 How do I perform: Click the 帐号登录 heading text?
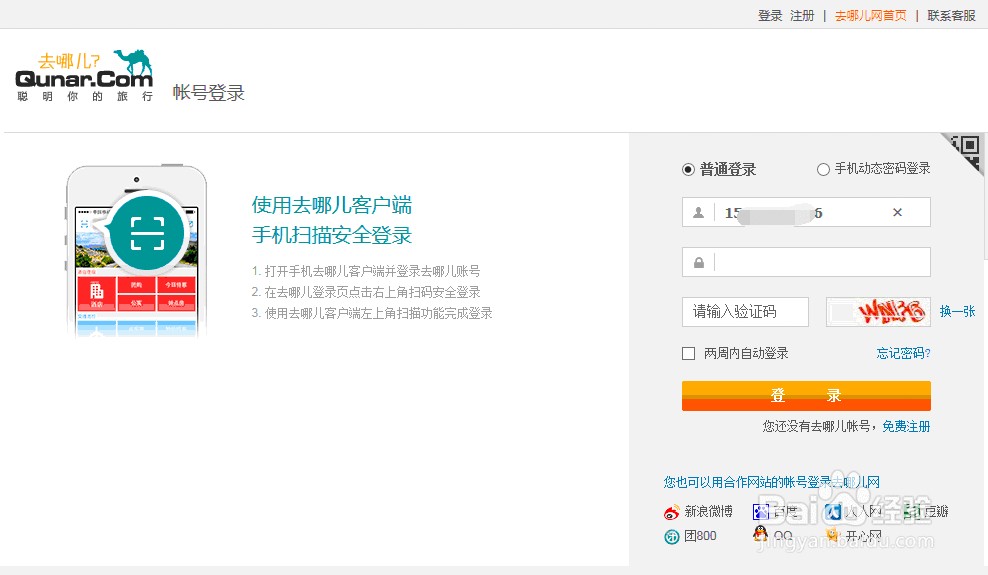pos(209,93)
